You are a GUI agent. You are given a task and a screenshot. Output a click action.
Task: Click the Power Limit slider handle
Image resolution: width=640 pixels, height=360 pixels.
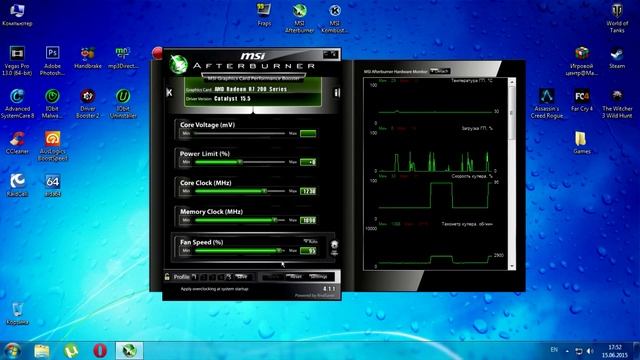coord(240,162)
